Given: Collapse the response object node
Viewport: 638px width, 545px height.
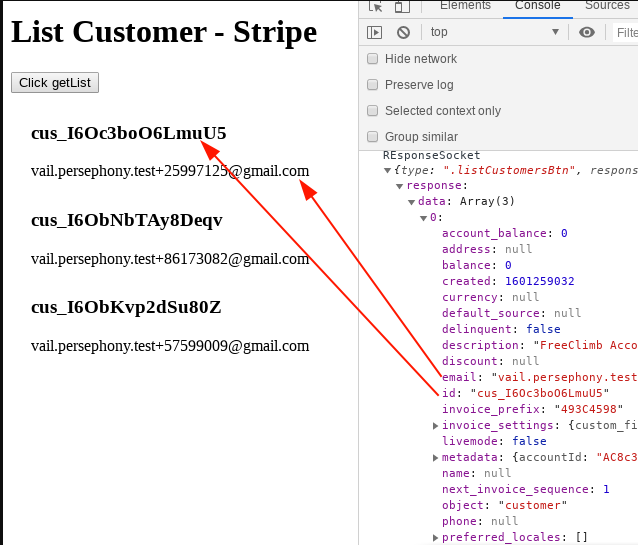Looking at the screenshot, I should pyautogui.click(x=399, y=186).
